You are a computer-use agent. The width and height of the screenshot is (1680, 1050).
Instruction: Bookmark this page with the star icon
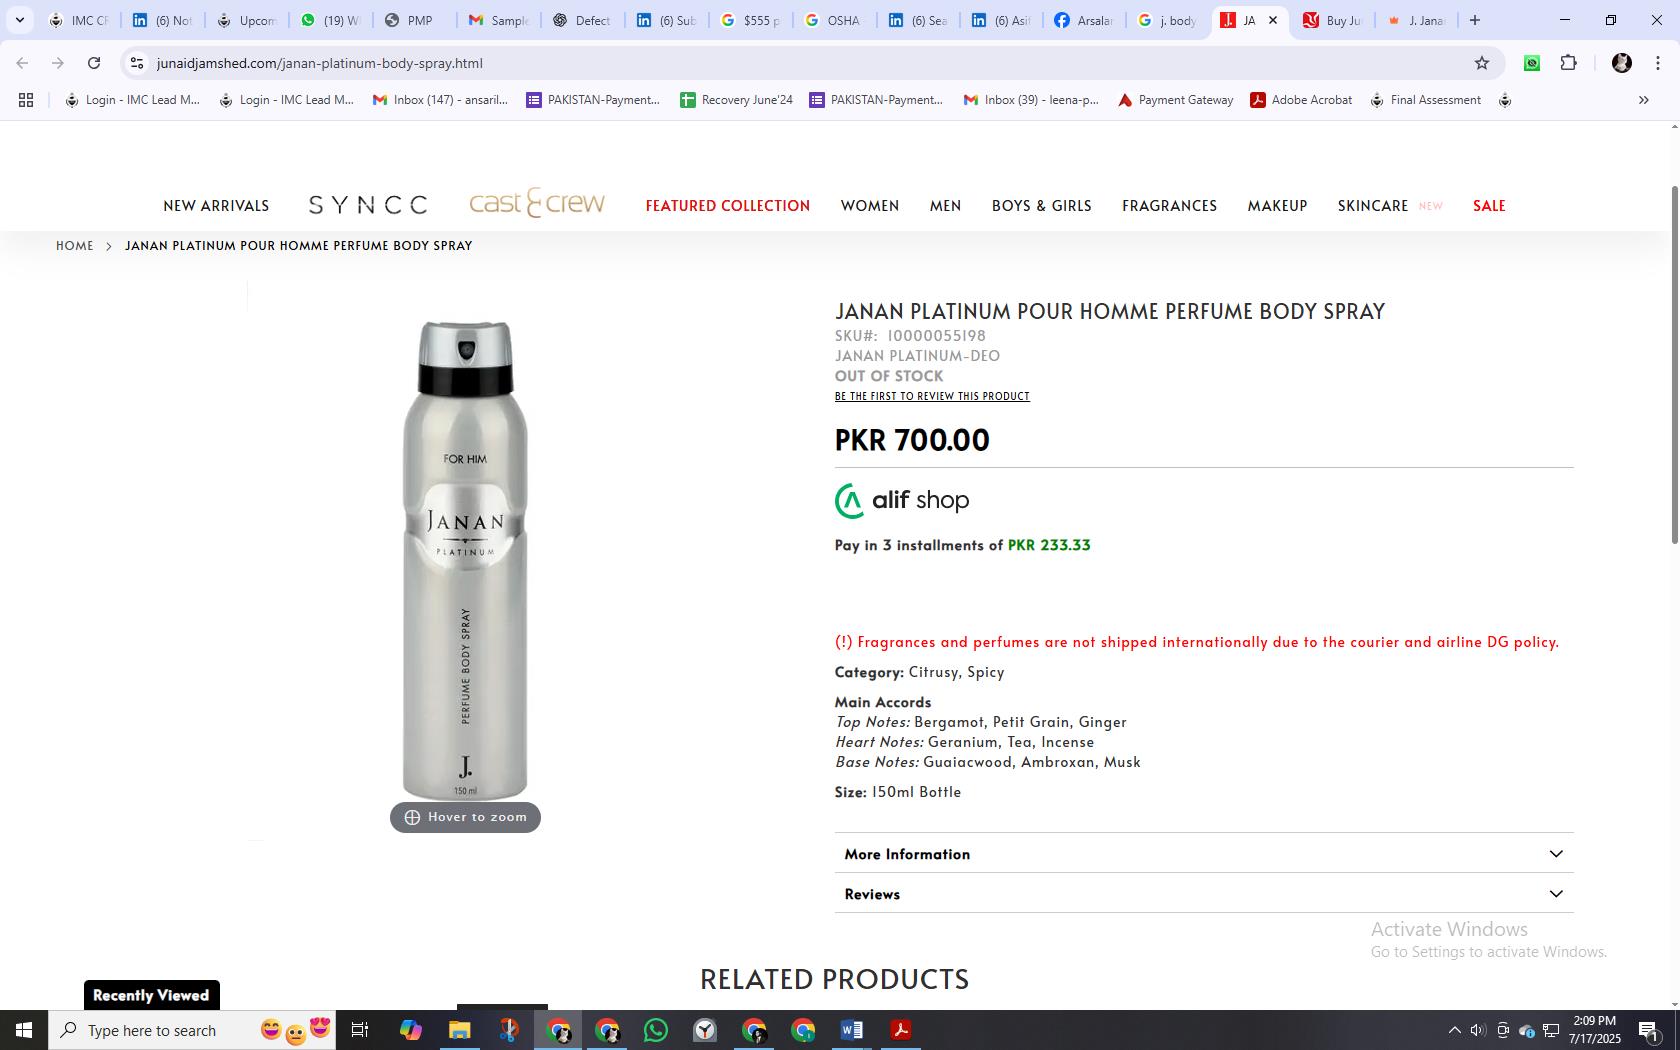point(1482,63)
